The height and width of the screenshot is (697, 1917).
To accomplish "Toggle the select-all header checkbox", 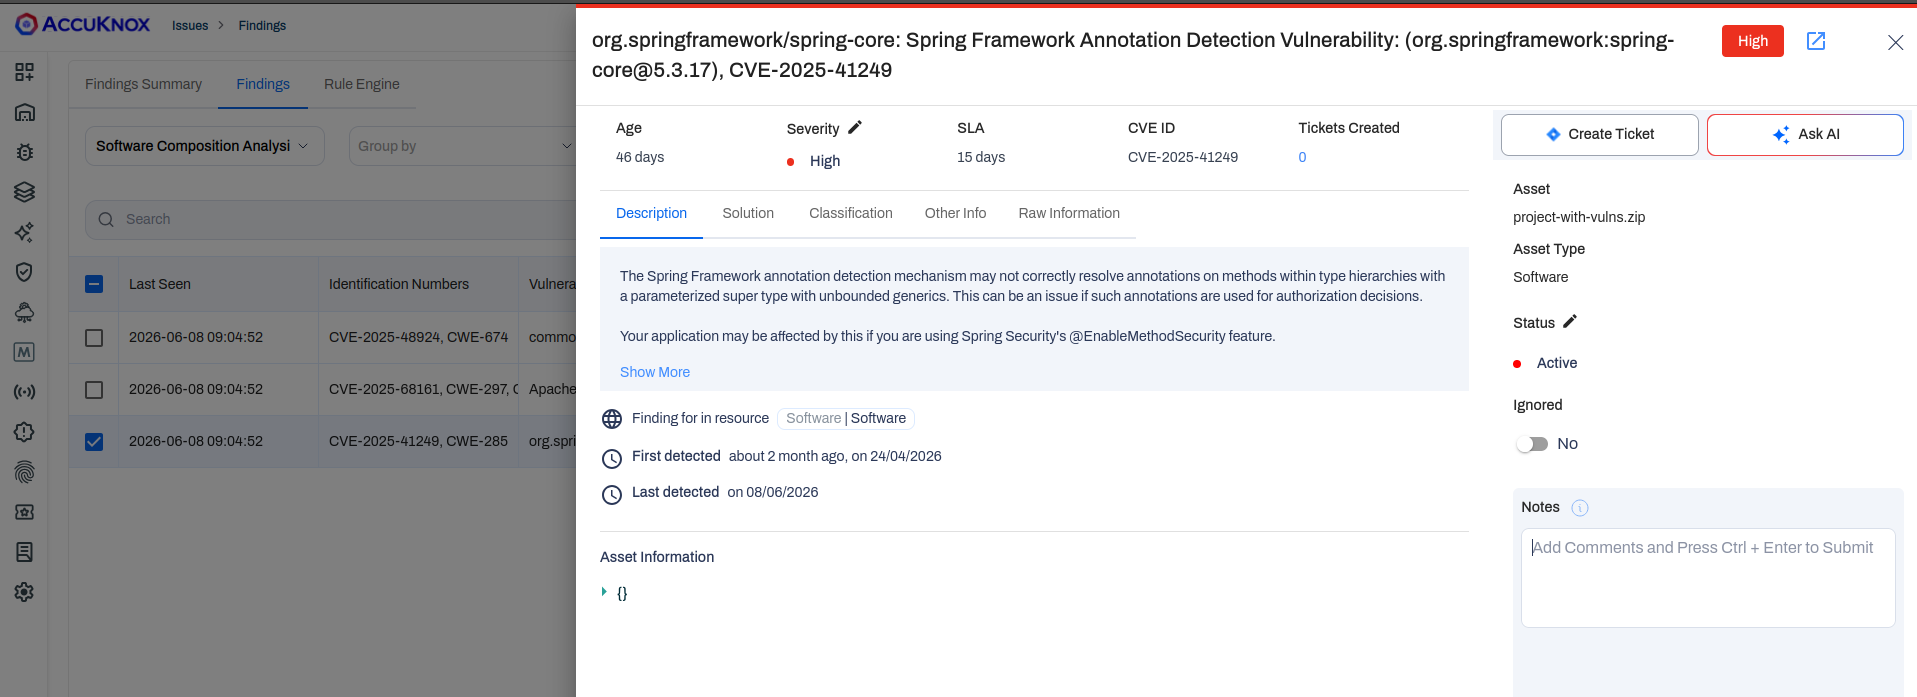I will click(94, 284).
